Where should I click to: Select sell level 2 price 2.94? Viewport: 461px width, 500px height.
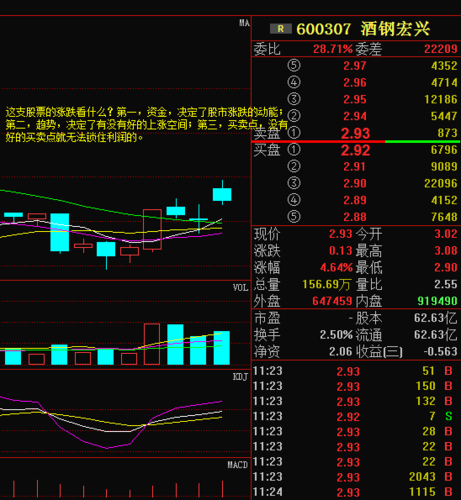[x=355, y=116]
